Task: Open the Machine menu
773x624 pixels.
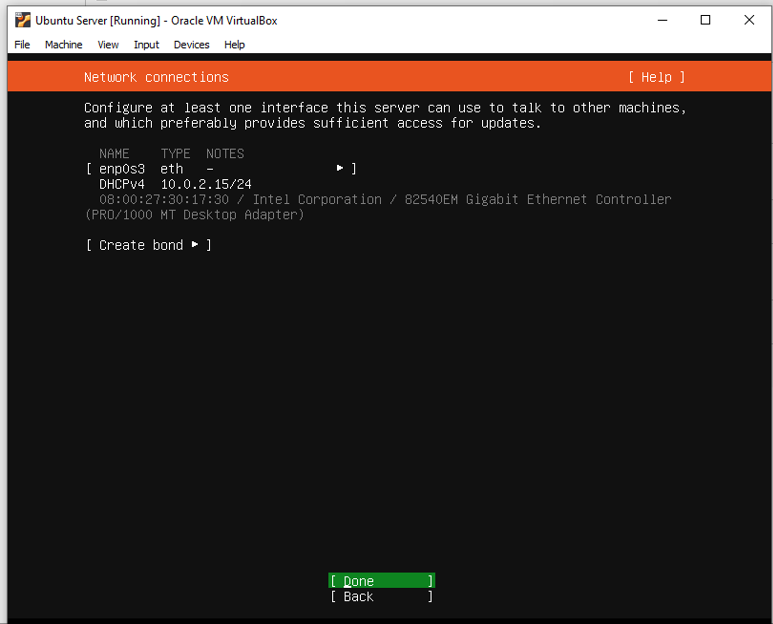Action: pos(63,45)
